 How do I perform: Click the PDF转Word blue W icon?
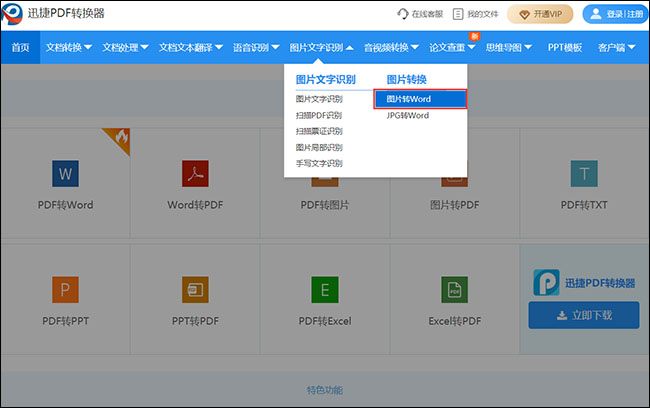point(67,174)
